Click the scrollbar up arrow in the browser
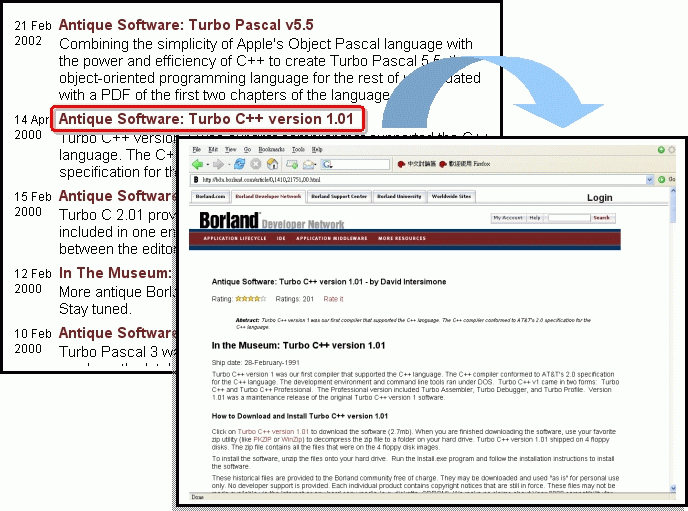The image size is (688, 511). click(x=673, y=191)
